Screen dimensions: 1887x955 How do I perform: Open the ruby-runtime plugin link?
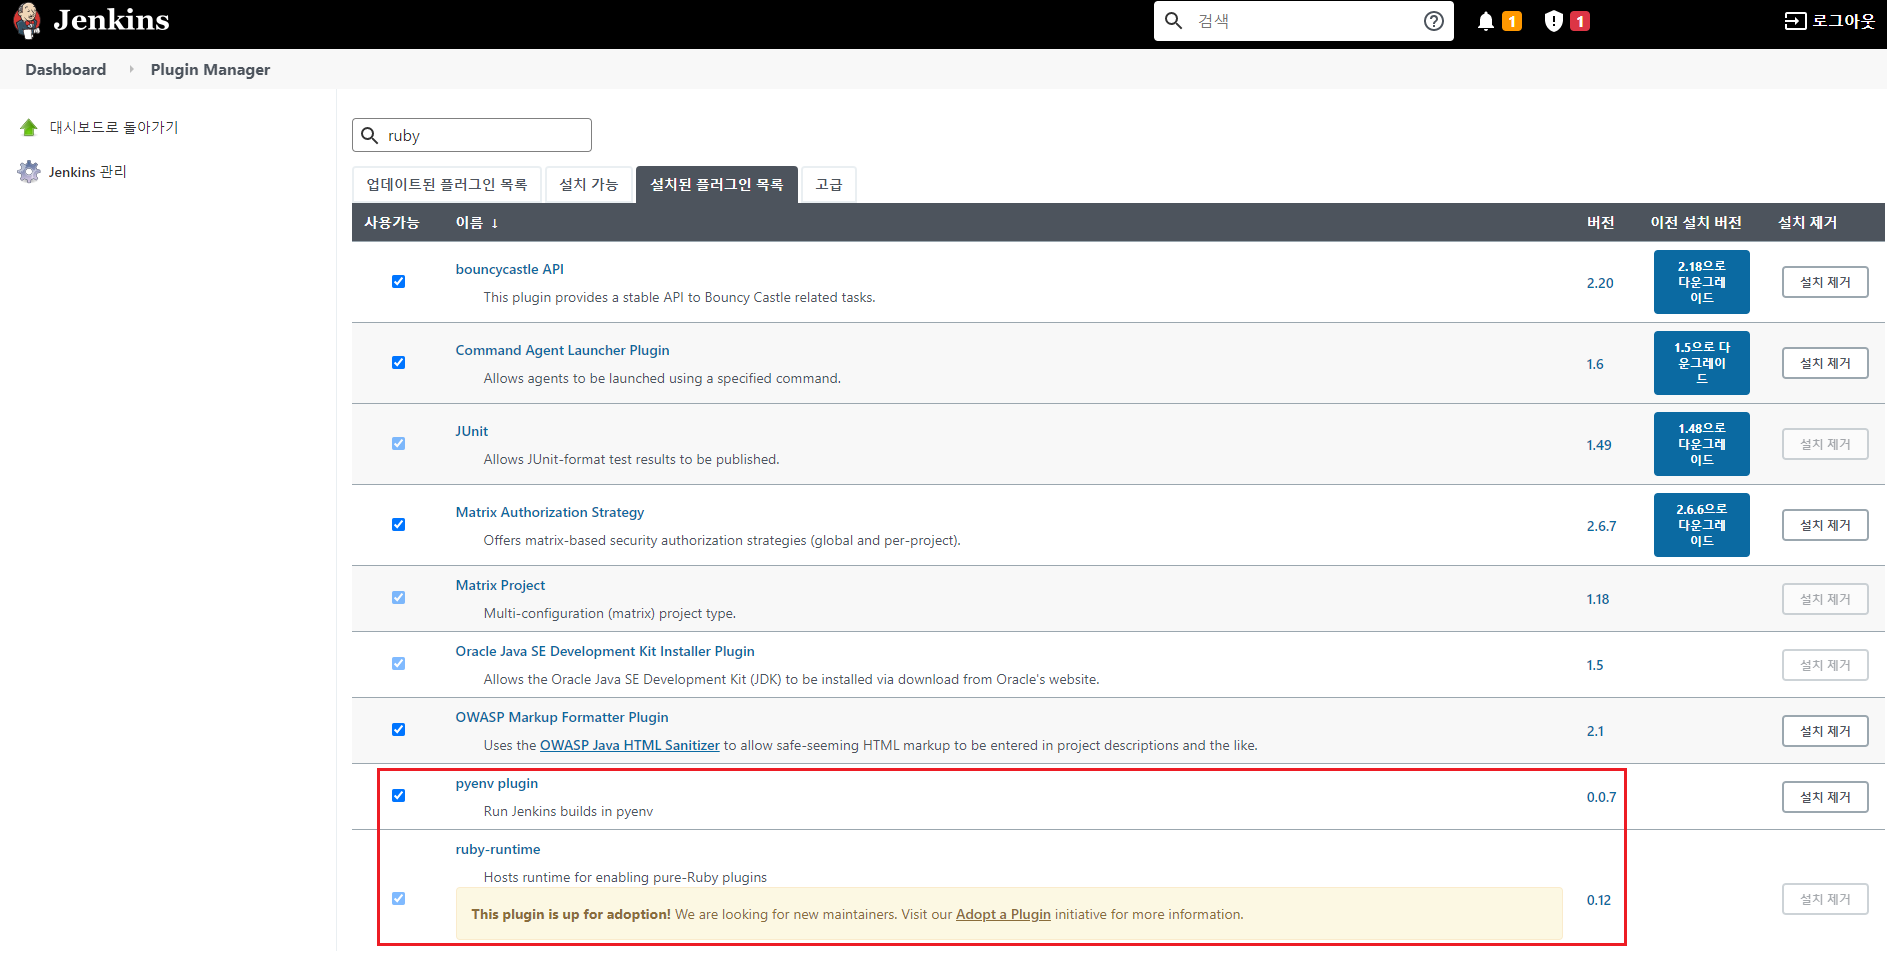pyautogui.click(x=497, y=849)
